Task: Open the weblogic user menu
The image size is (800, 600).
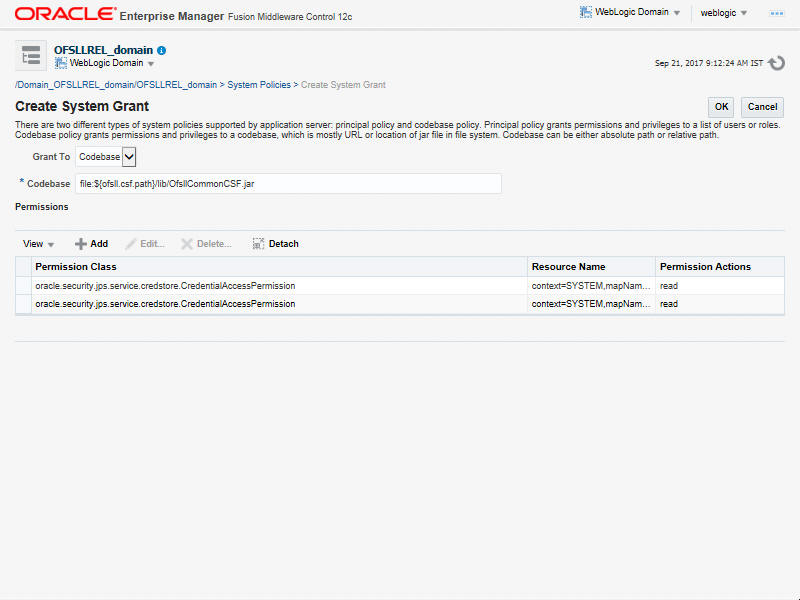Action: click(723, 13)
